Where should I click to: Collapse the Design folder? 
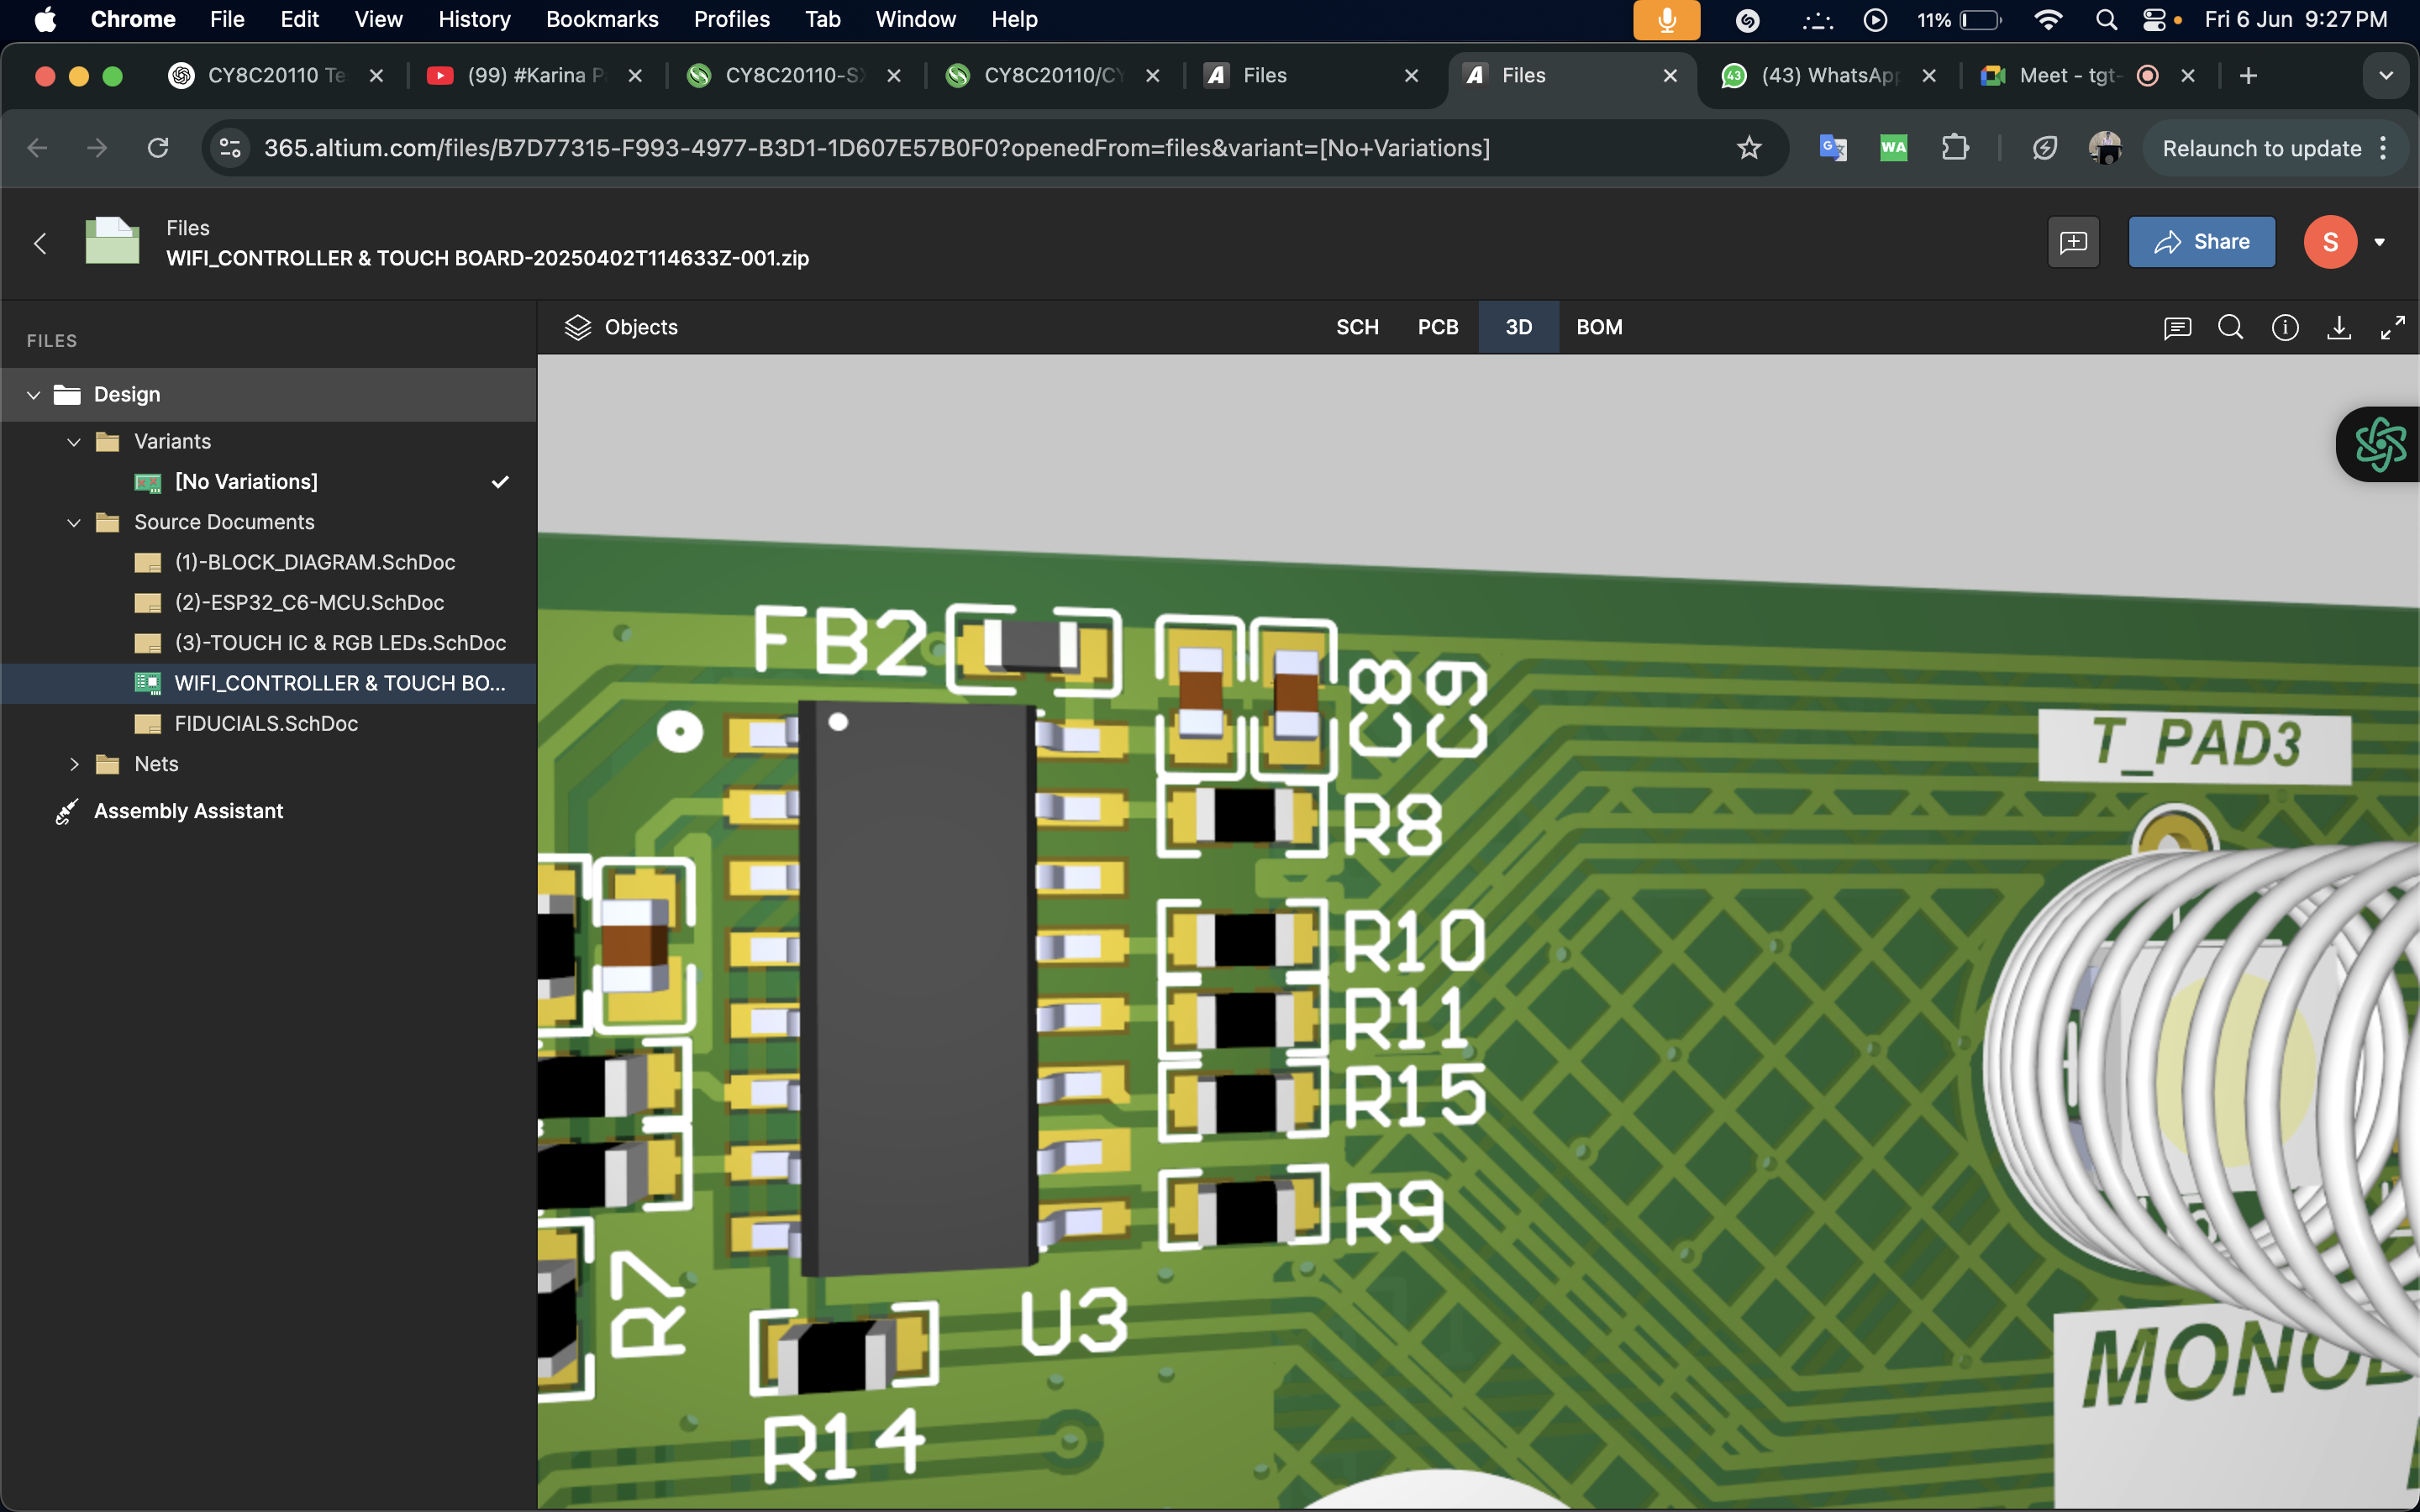tap(33, 395)
